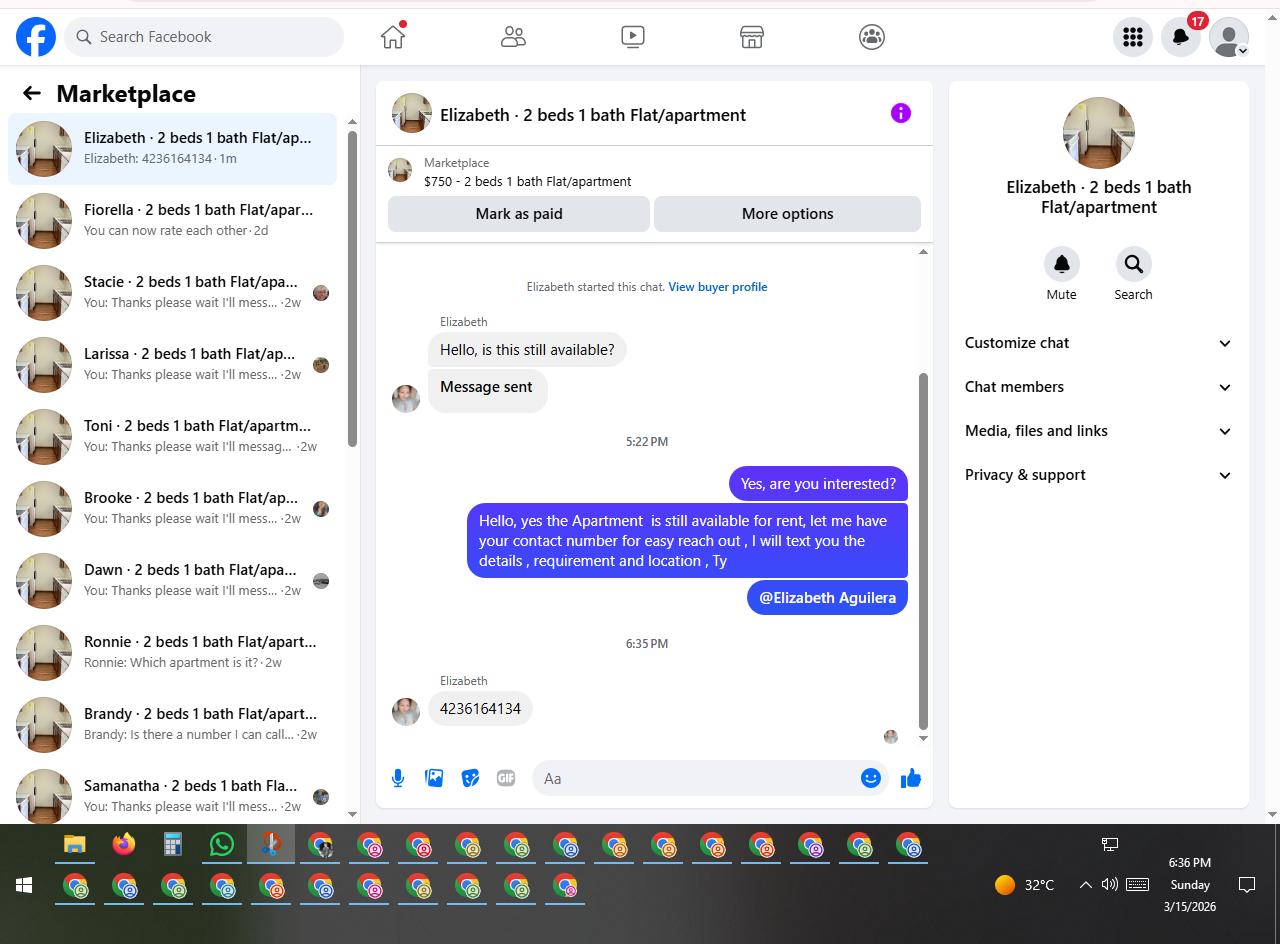Click the 'Yes, are you interested?' message

[x=818, y=484]
